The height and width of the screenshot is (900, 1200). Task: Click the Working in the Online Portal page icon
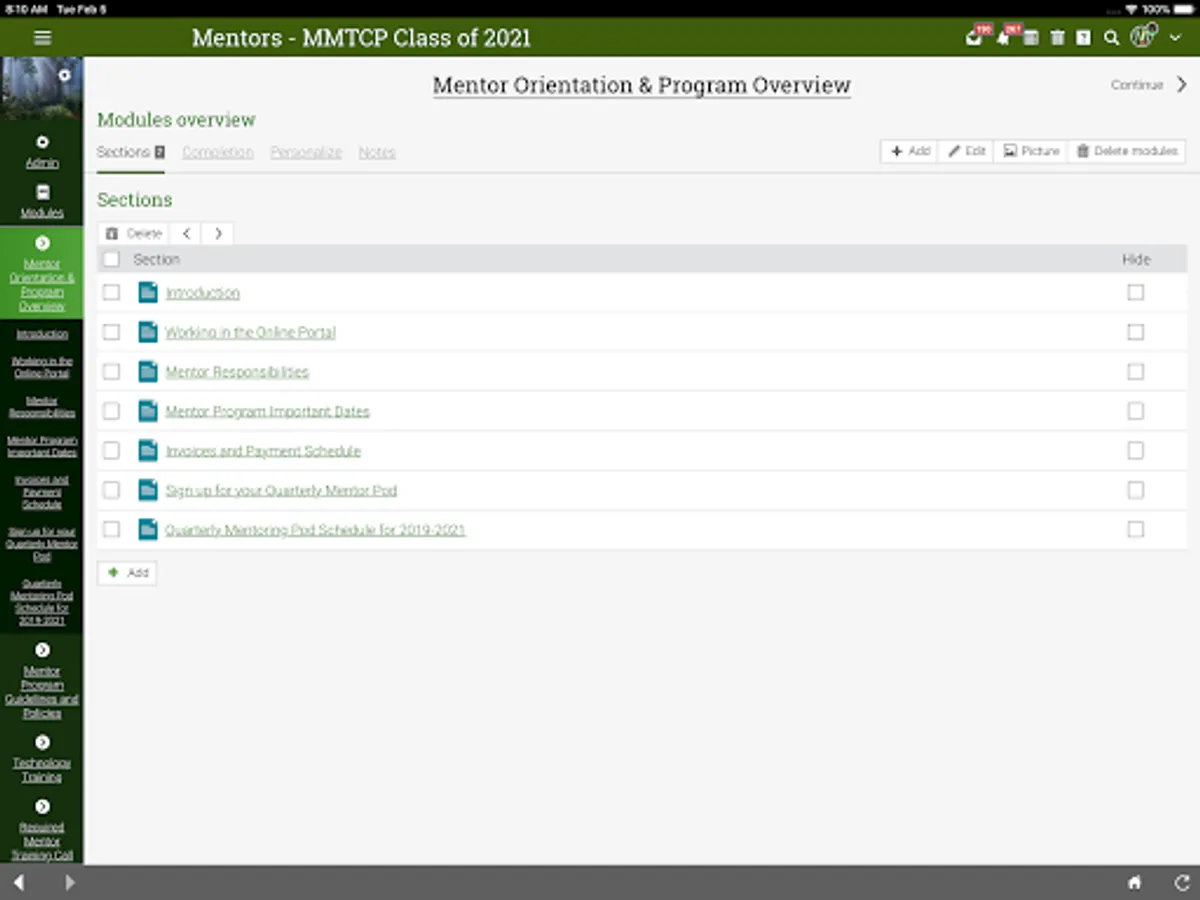click(148, 332)
